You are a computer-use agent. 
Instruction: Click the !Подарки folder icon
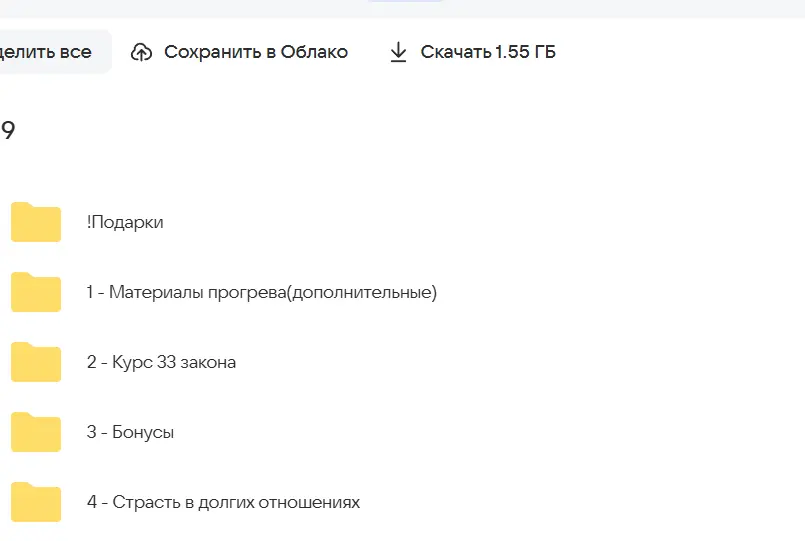tap(36, 222)
